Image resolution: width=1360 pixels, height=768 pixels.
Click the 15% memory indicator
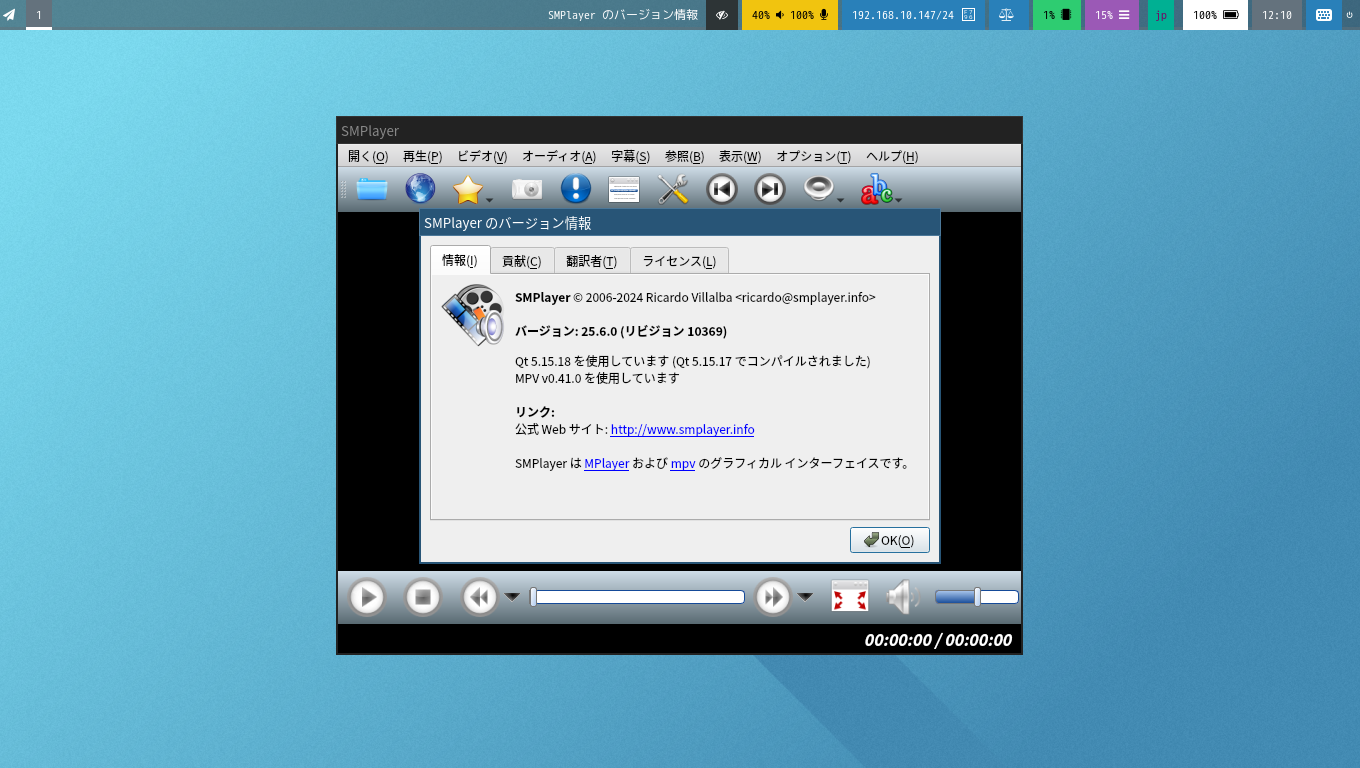tap(1112, 15)
